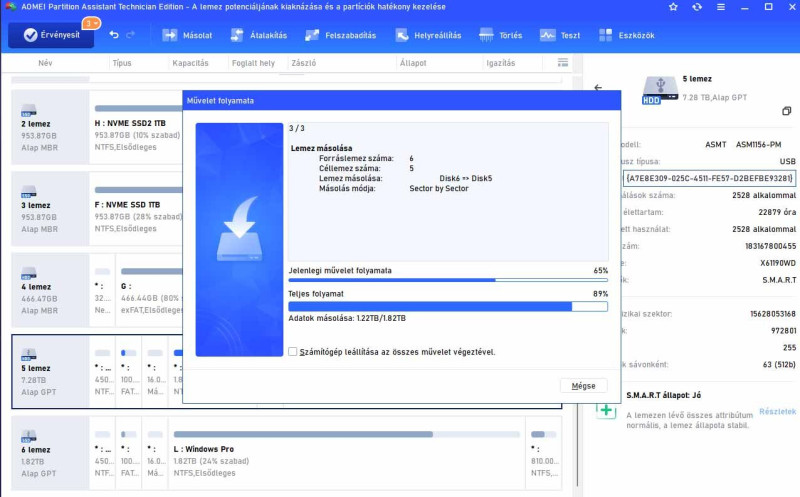Select the 4 lemez disk entry

click(x=50, y=290)
